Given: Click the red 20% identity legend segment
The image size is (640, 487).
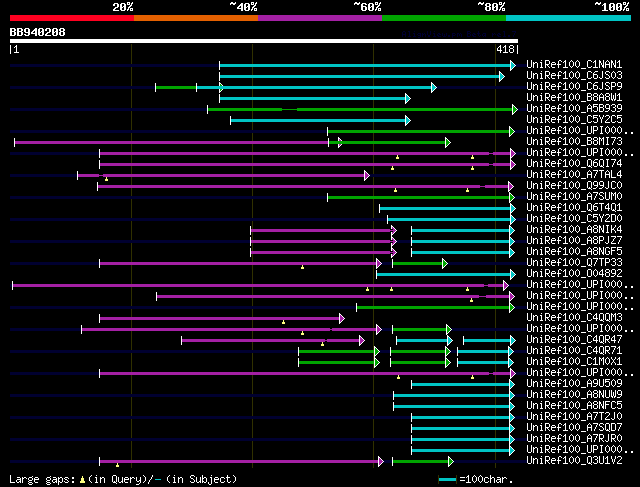Looking at the screenshot, I should [72, 18].
